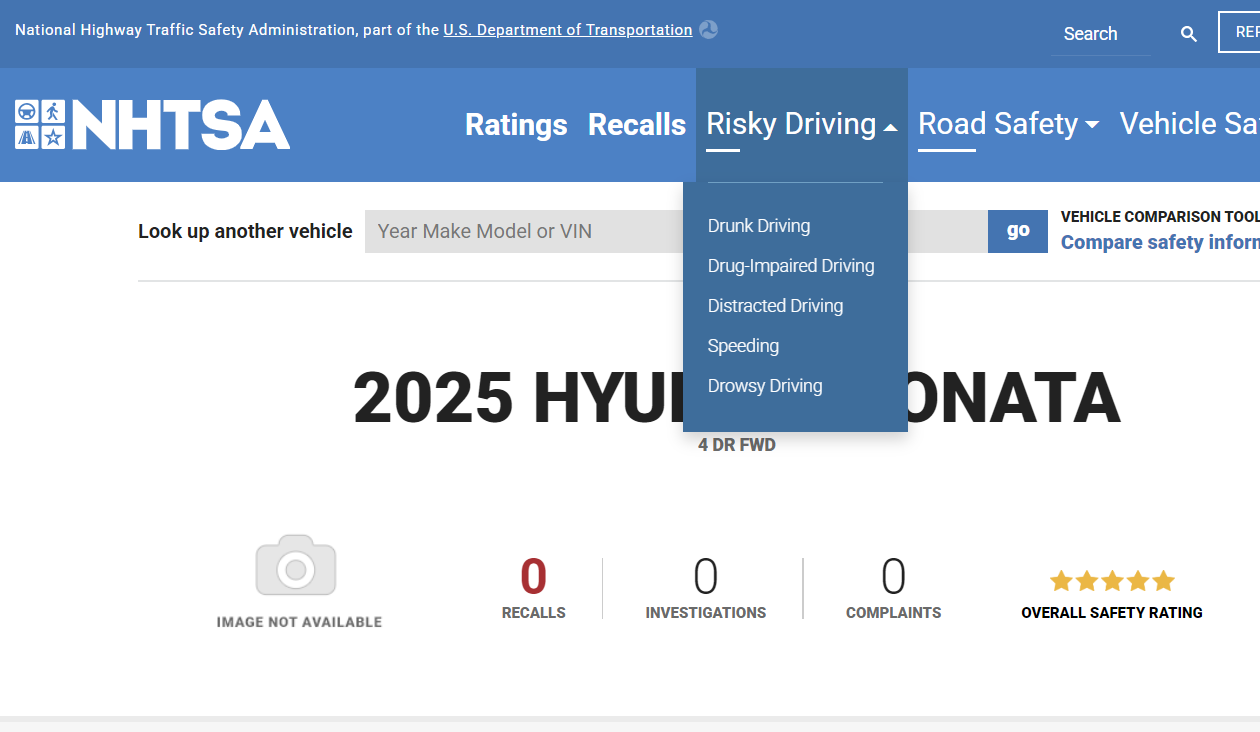Viewport: 1260px width, 732px height.
Task: Choose Distracted Driving in the dropdown
Action: [775, 306]
